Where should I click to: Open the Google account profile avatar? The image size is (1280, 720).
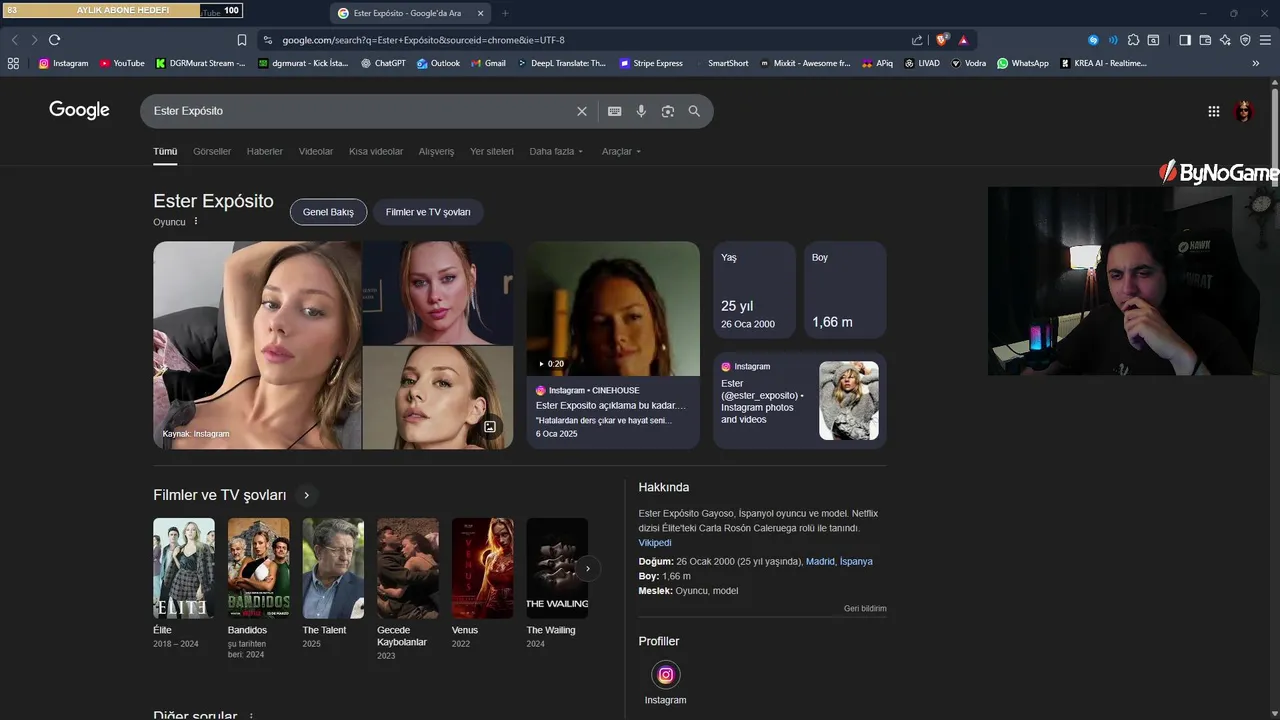(1244, 111)
